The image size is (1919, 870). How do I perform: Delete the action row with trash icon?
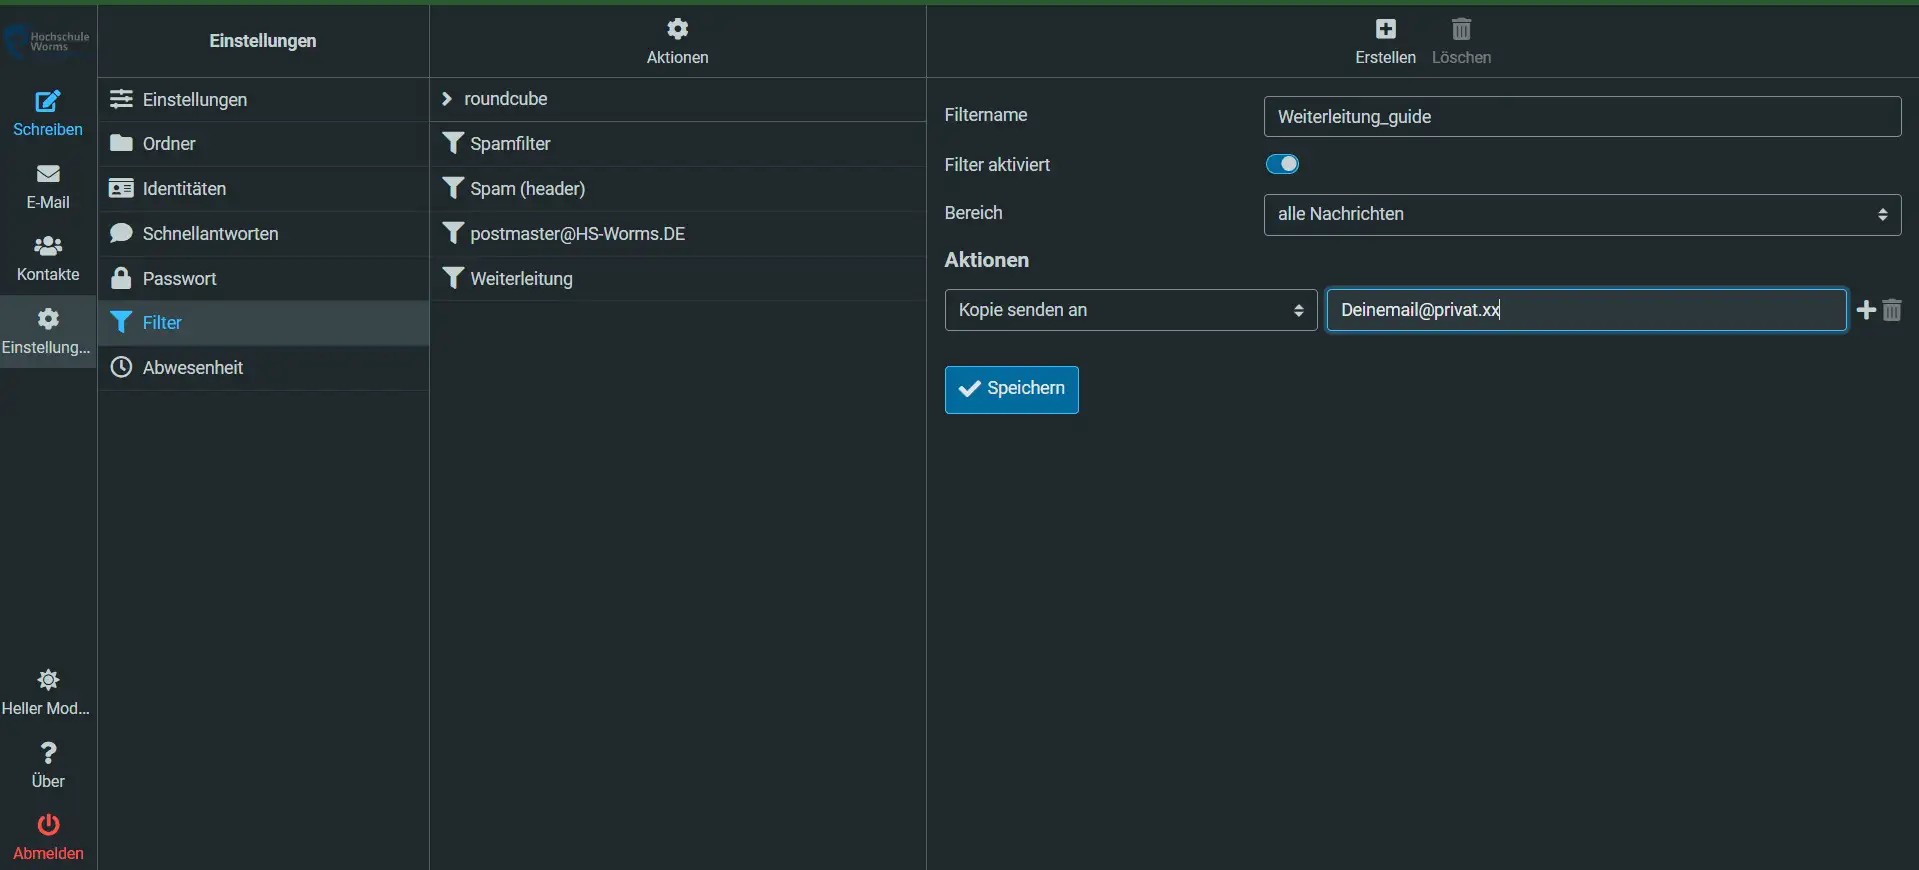(1892, 310)
